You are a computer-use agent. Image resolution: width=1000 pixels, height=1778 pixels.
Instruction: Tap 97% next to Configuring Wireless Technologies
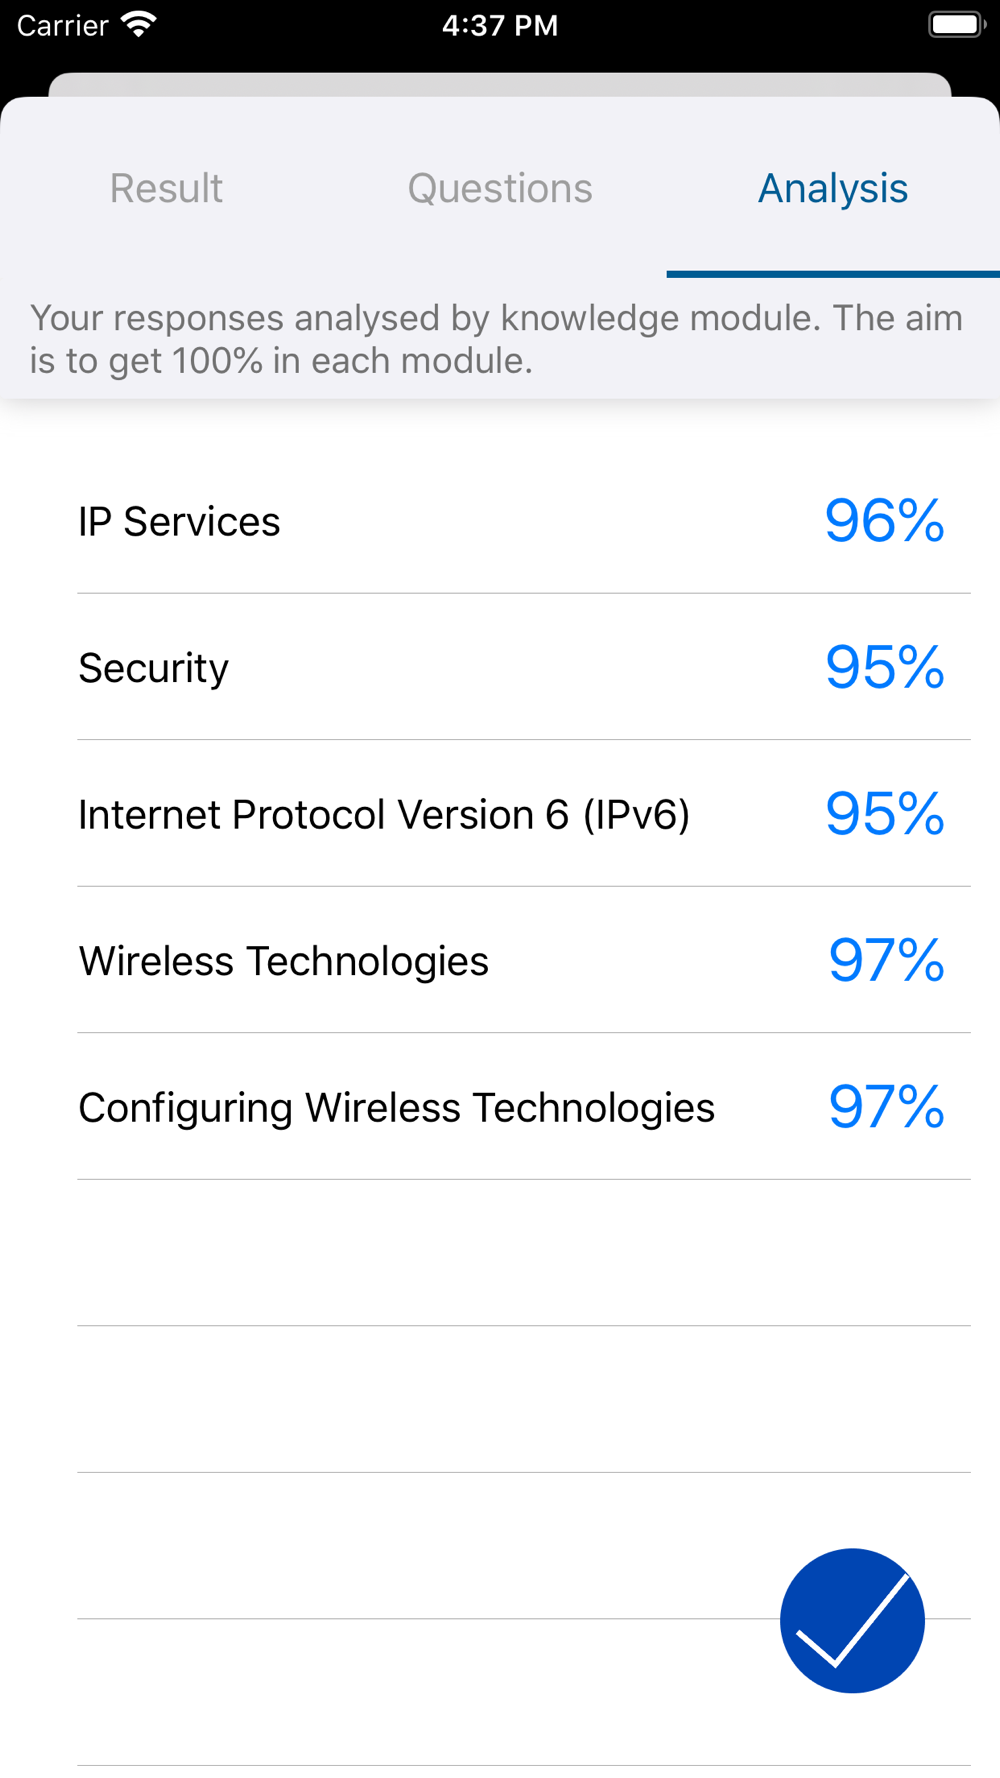(886, 1107)
